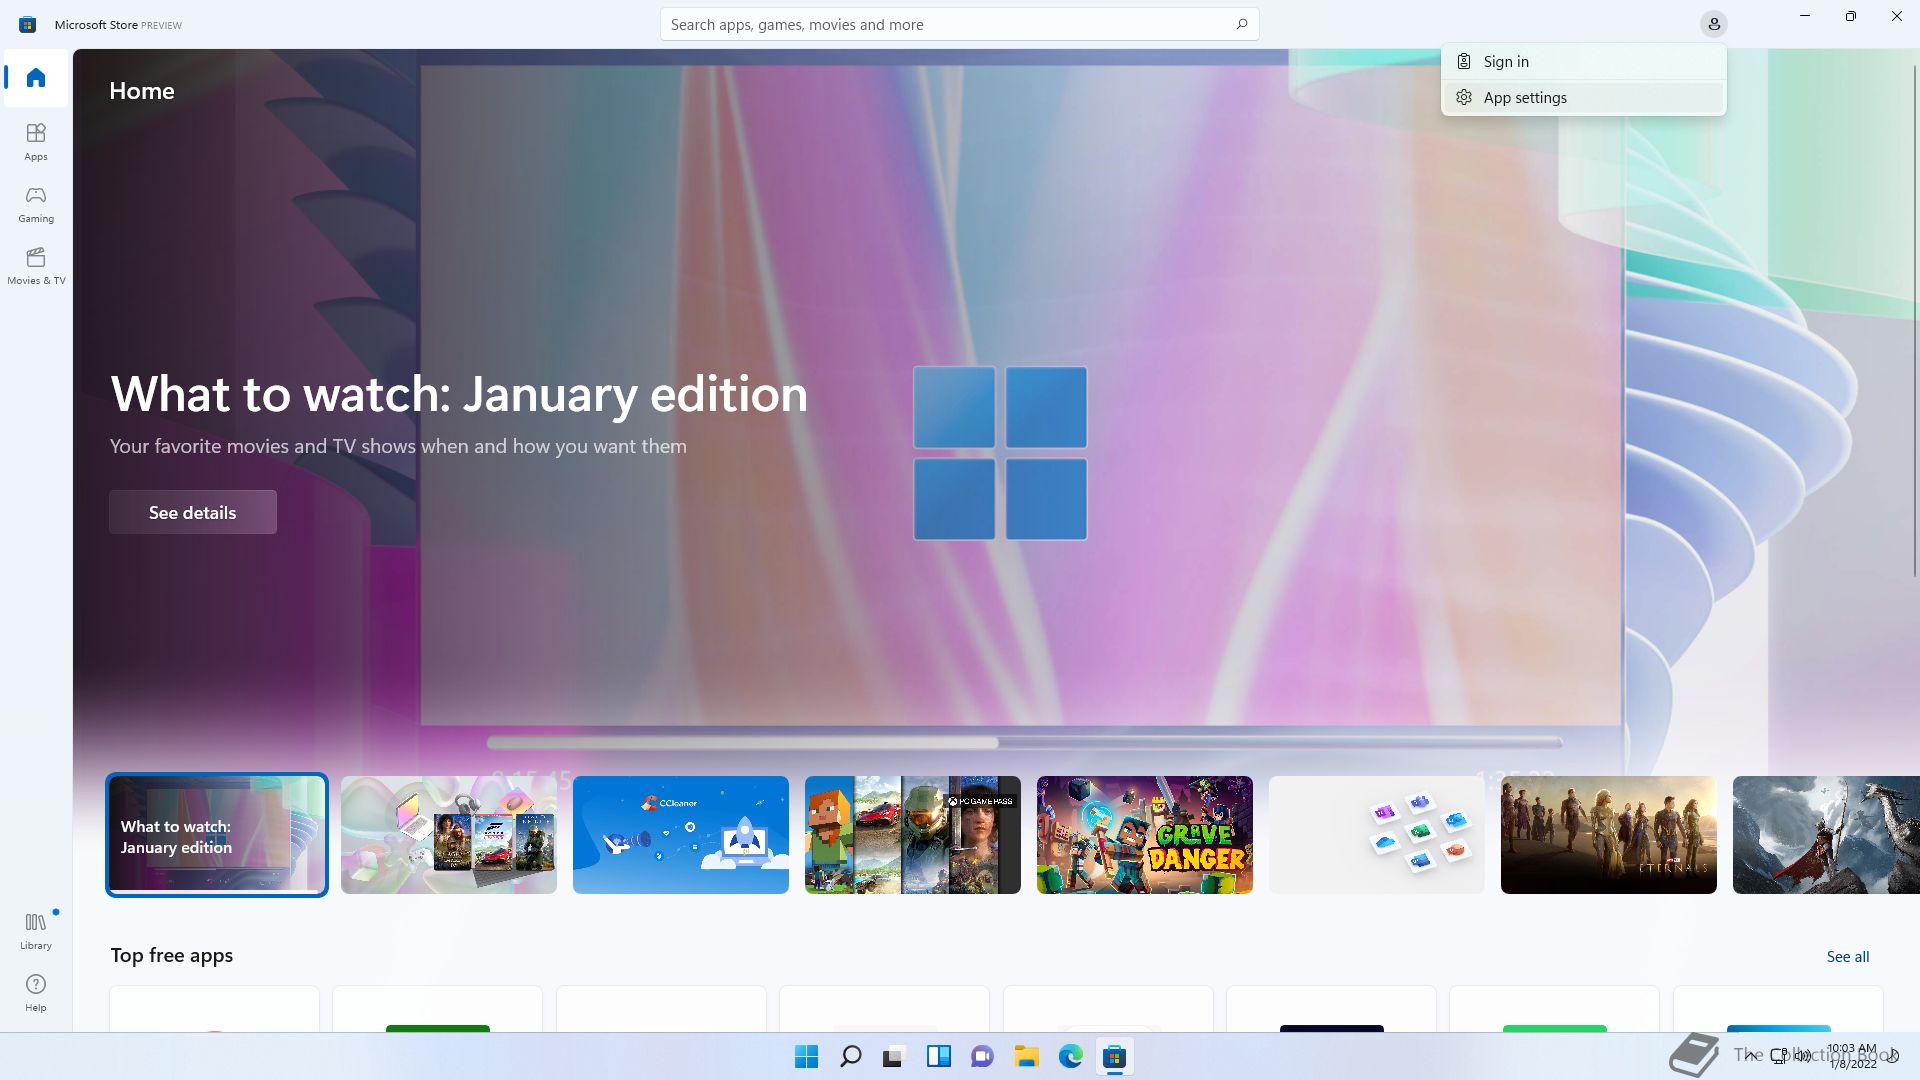The width and height of the screenshot is (1920, 1080).
Task: Open the Gaming section in sidebar
Action: coord(36,203)
